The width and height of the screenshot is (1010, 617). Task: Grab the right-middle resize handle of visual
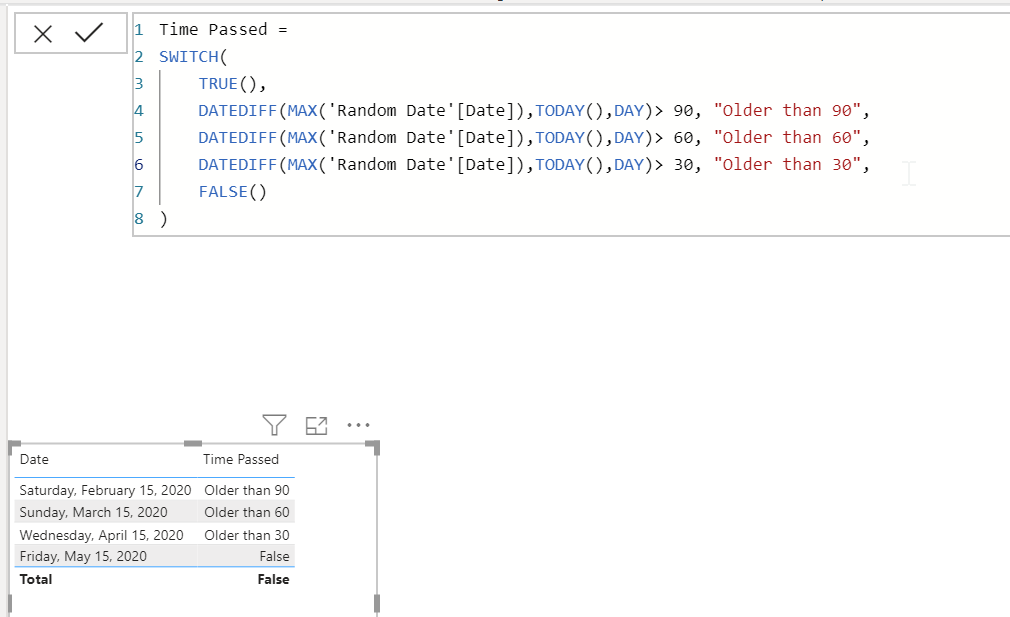(377, 603)
